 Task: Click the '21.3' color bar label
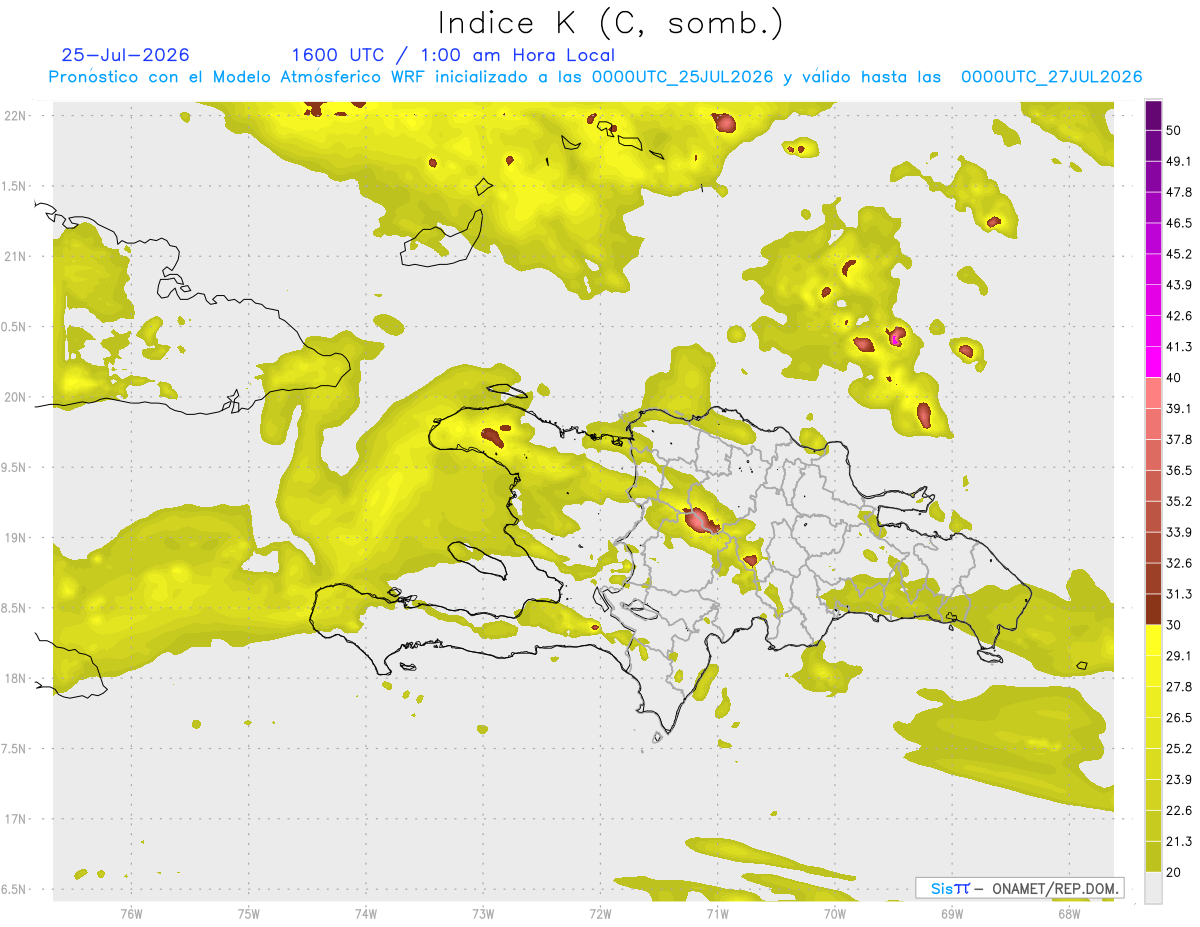(x=1178, y=842)
